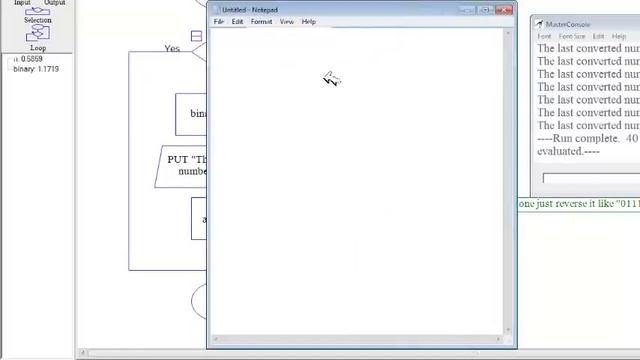Collapse the loop with the minus box
Screen dimensions: 640x360
click(196, 36)
